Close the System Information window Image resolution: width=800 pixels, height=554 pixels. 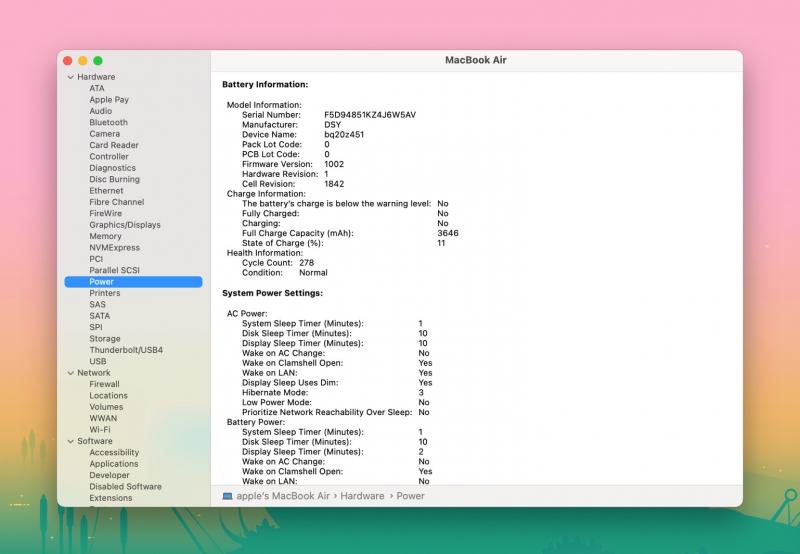coord(67,61)
